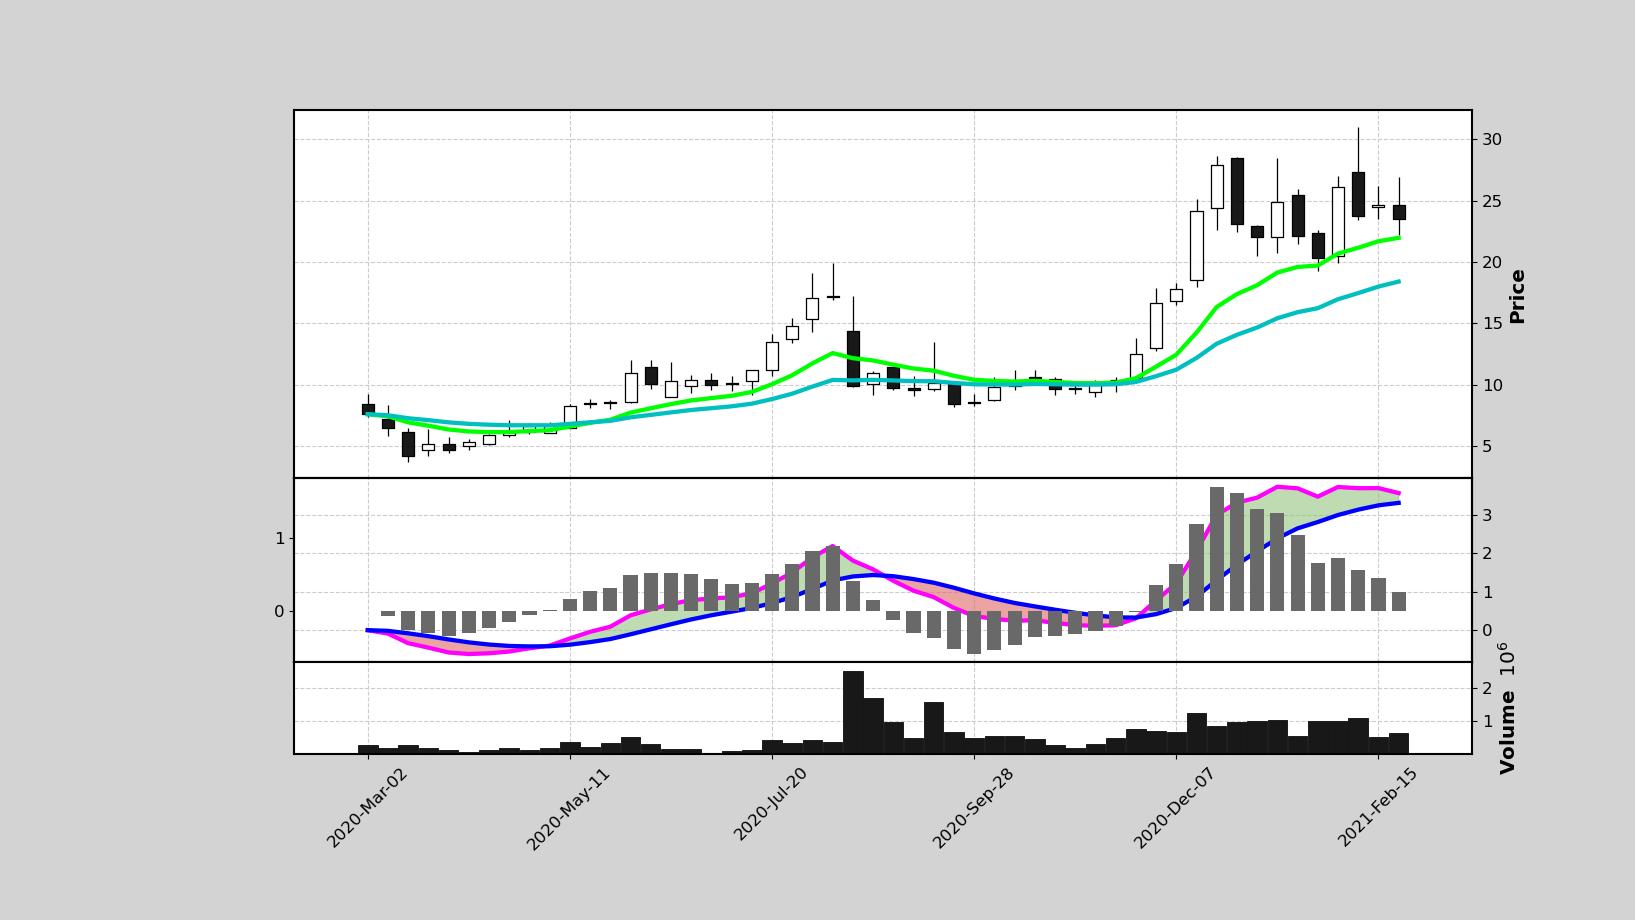The height and width of the screenshot is (920, 1635).
Task: Click the 2020-Mar-02 date label
Action: (x=367, y=808)
